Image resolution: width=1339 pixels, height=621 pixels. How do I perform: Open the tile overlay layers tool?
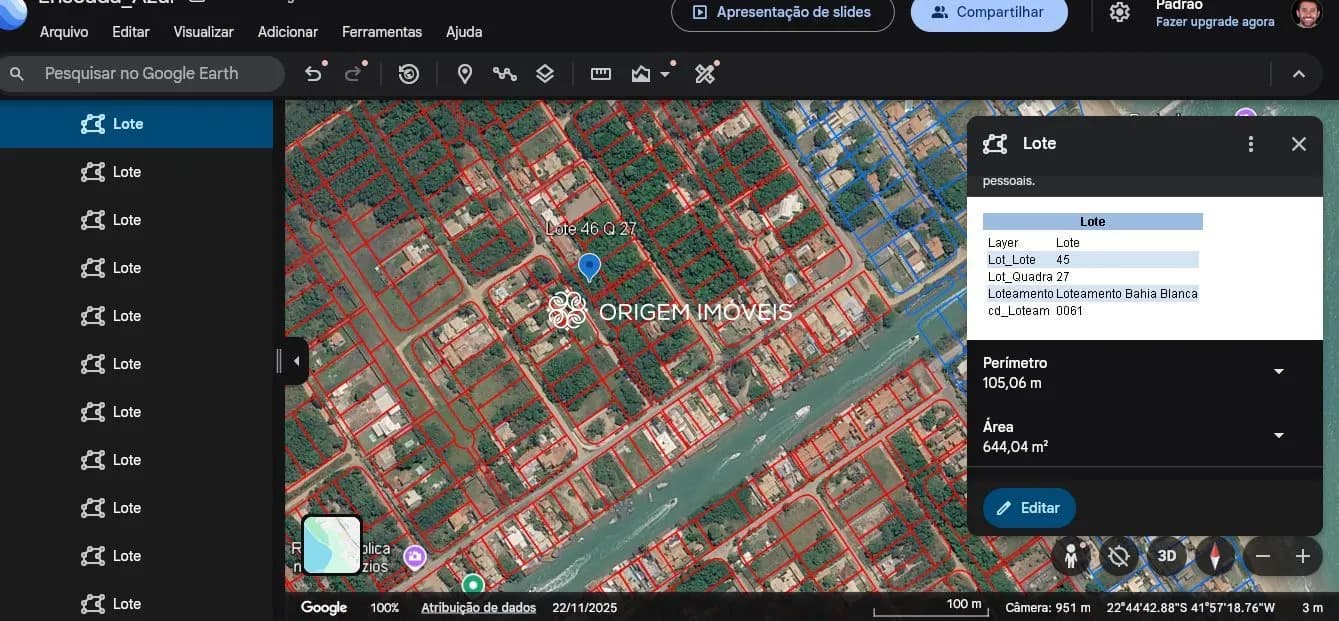pos(545,74)
